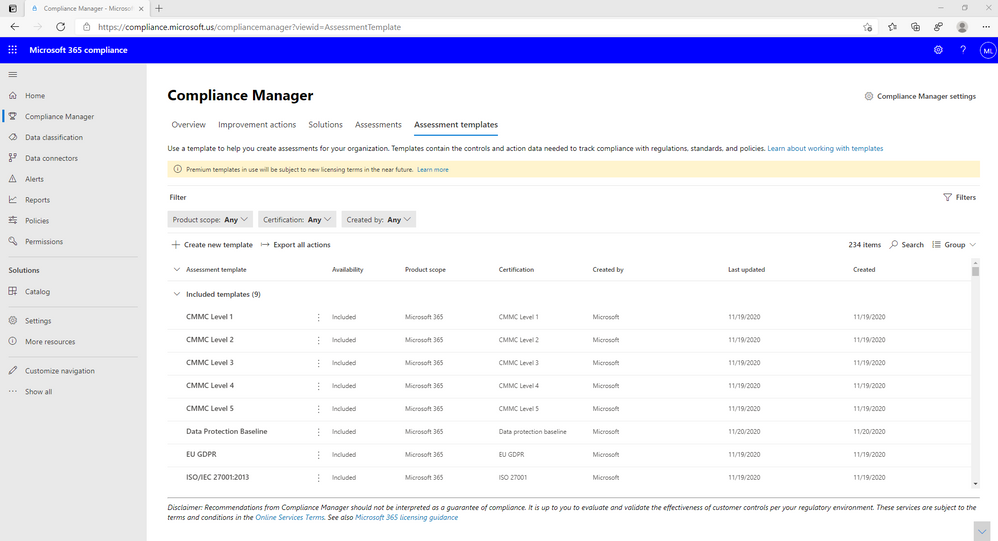Click the bottom-right page chevron button
This screenshot has height=541, width=998.
(x=982, y=531)
